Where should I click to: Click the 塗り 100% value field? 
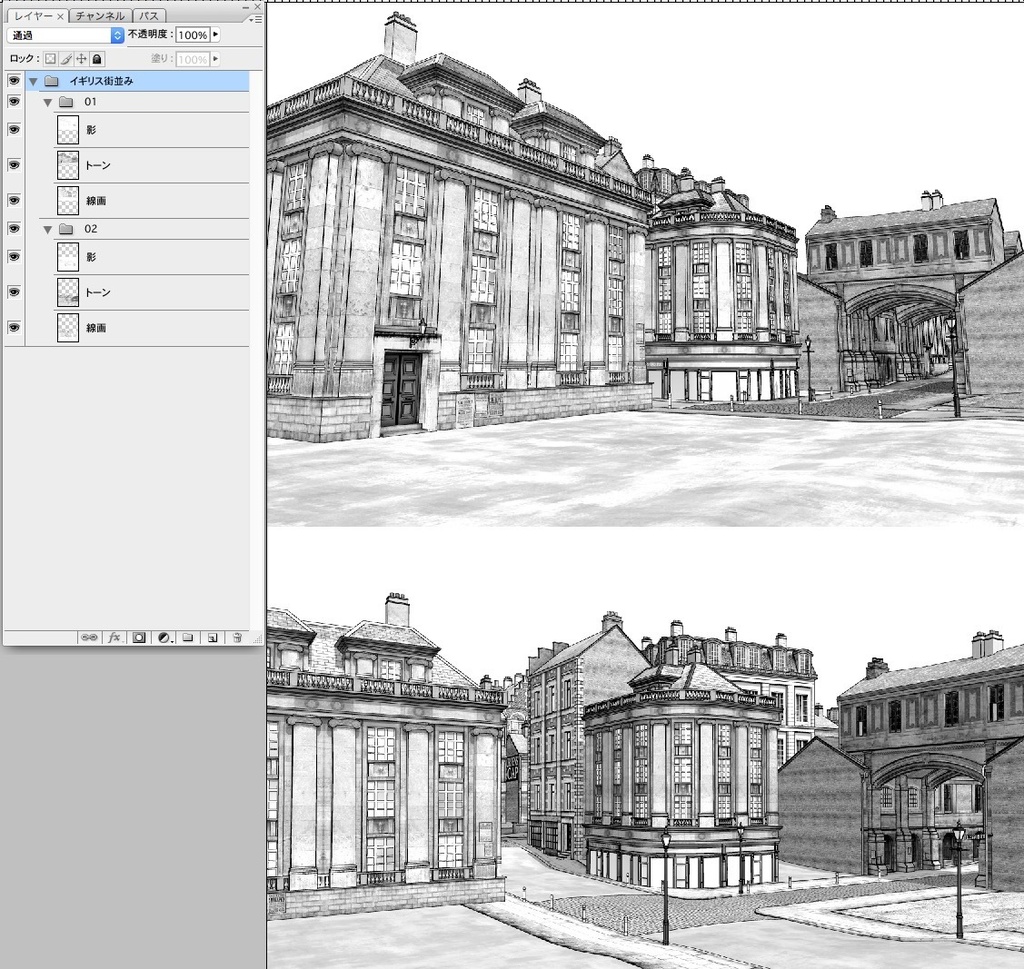(193, 59)
